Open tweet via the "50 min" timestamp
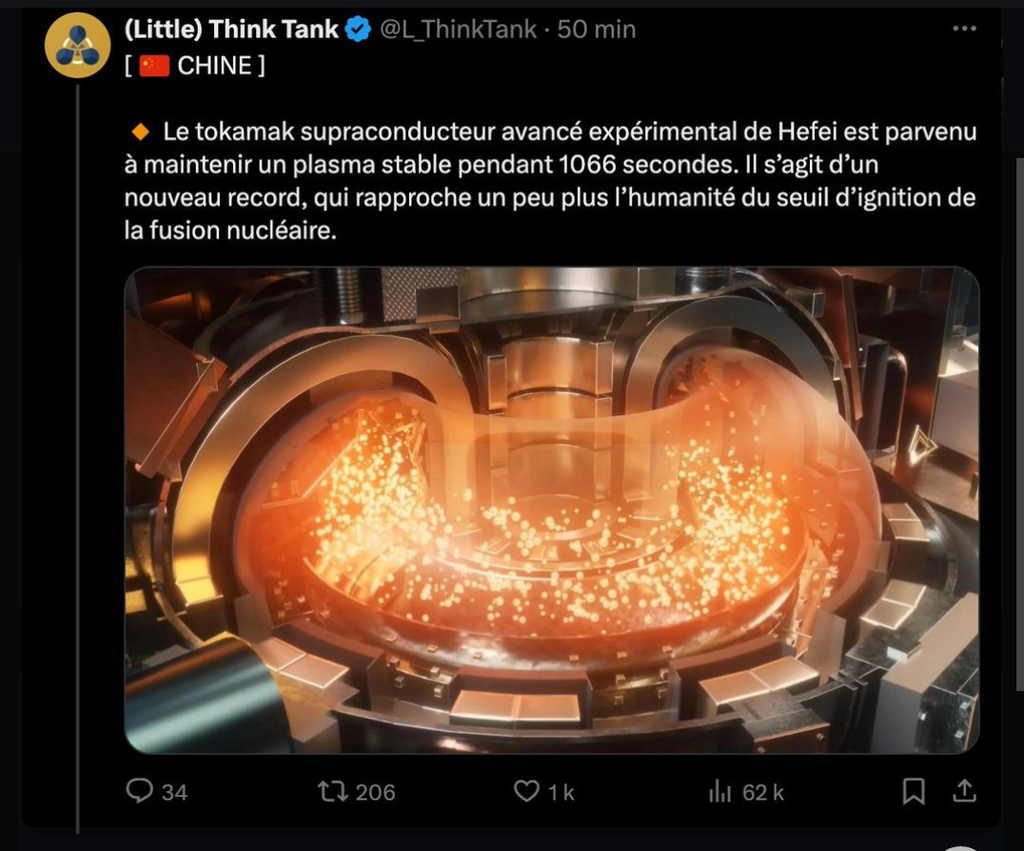Viewport: 1024px width, 851px height. [x=596, y=30]
